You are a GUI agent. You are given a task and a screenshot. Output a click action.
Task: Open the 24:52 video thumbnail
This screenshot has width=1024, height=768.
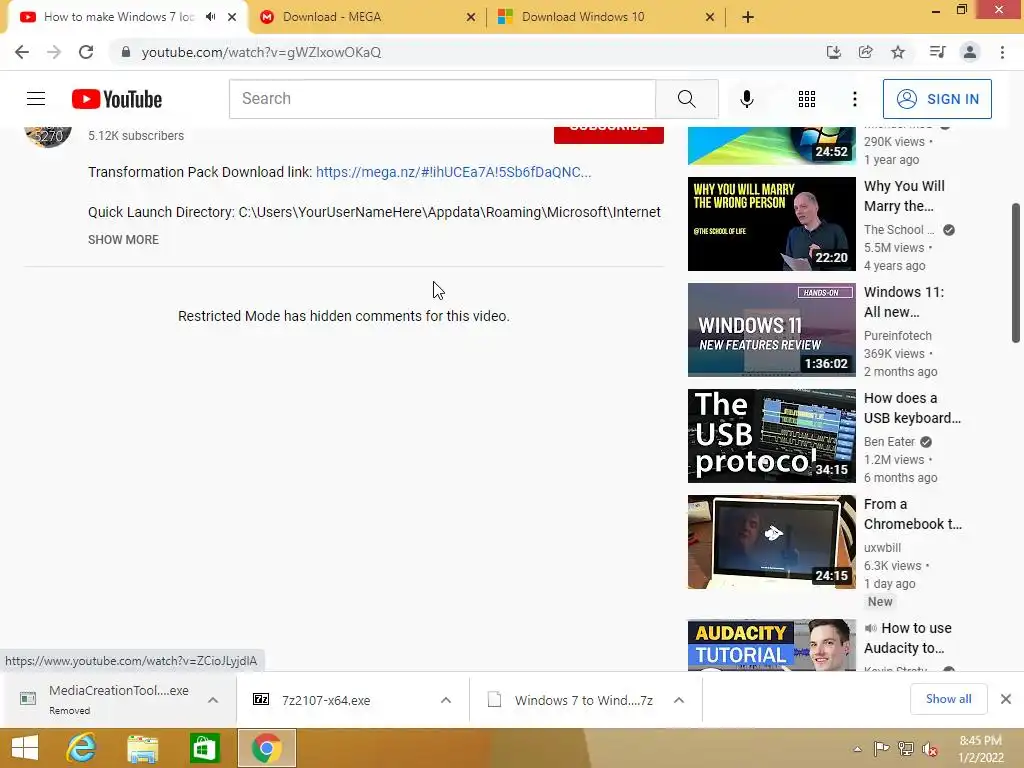click(x=771, y=145)
